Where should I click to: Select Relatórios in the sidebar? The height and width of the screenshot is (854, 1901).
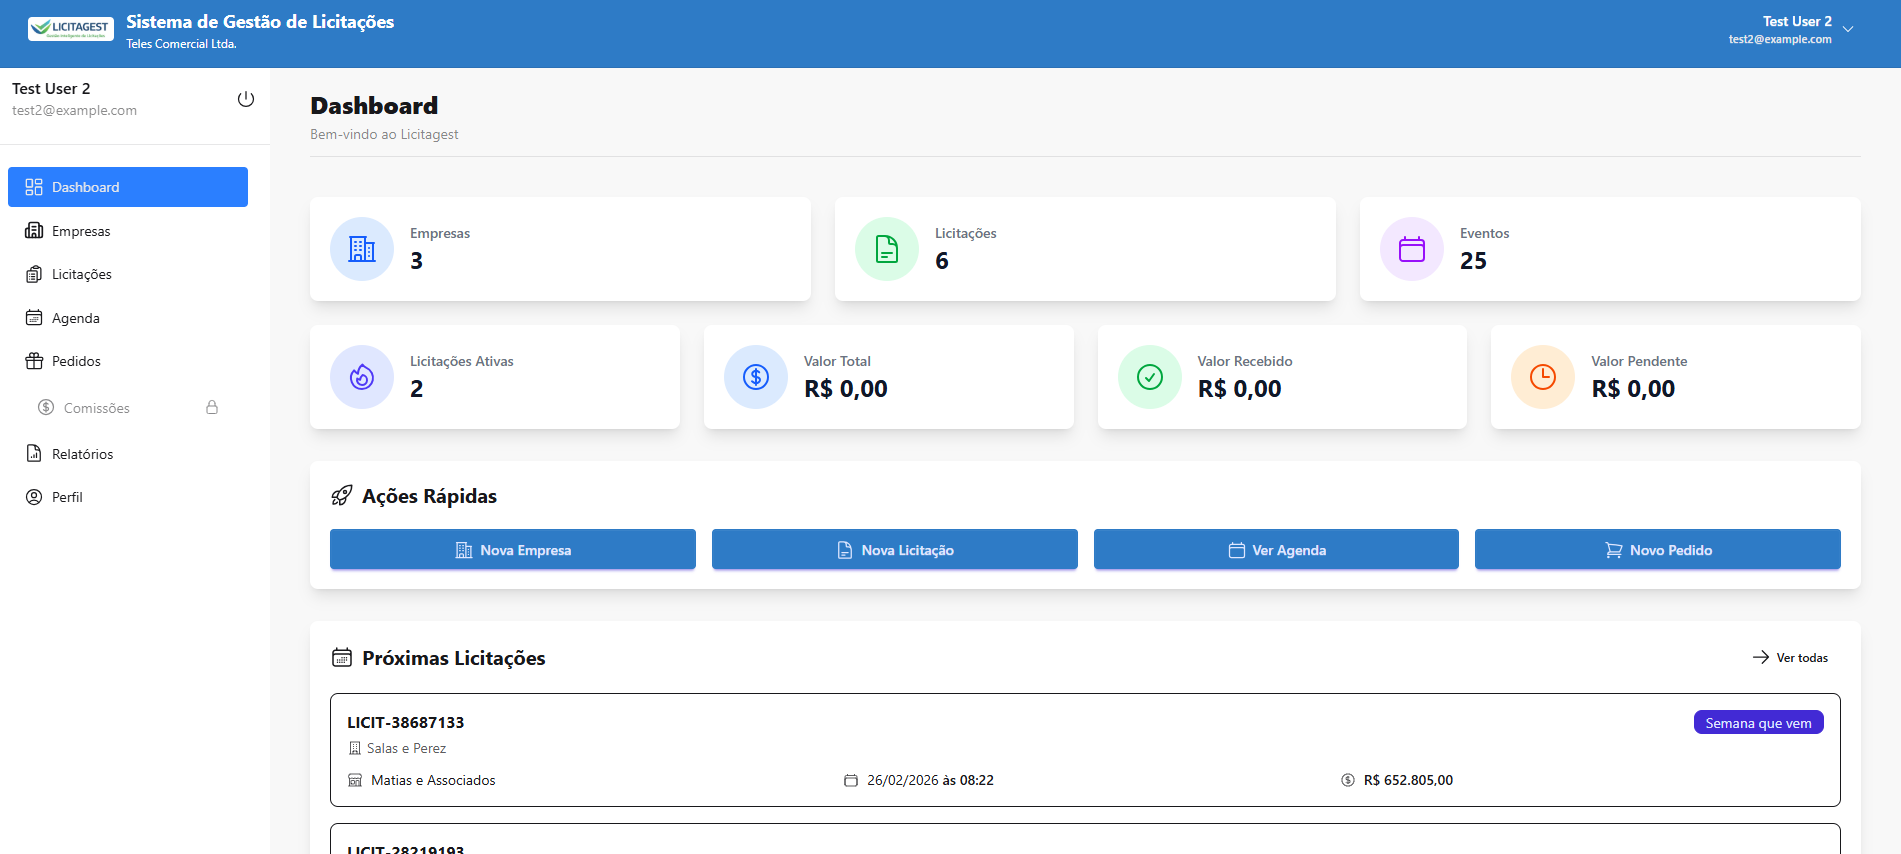pyautogui.click(x=82, y=454)
